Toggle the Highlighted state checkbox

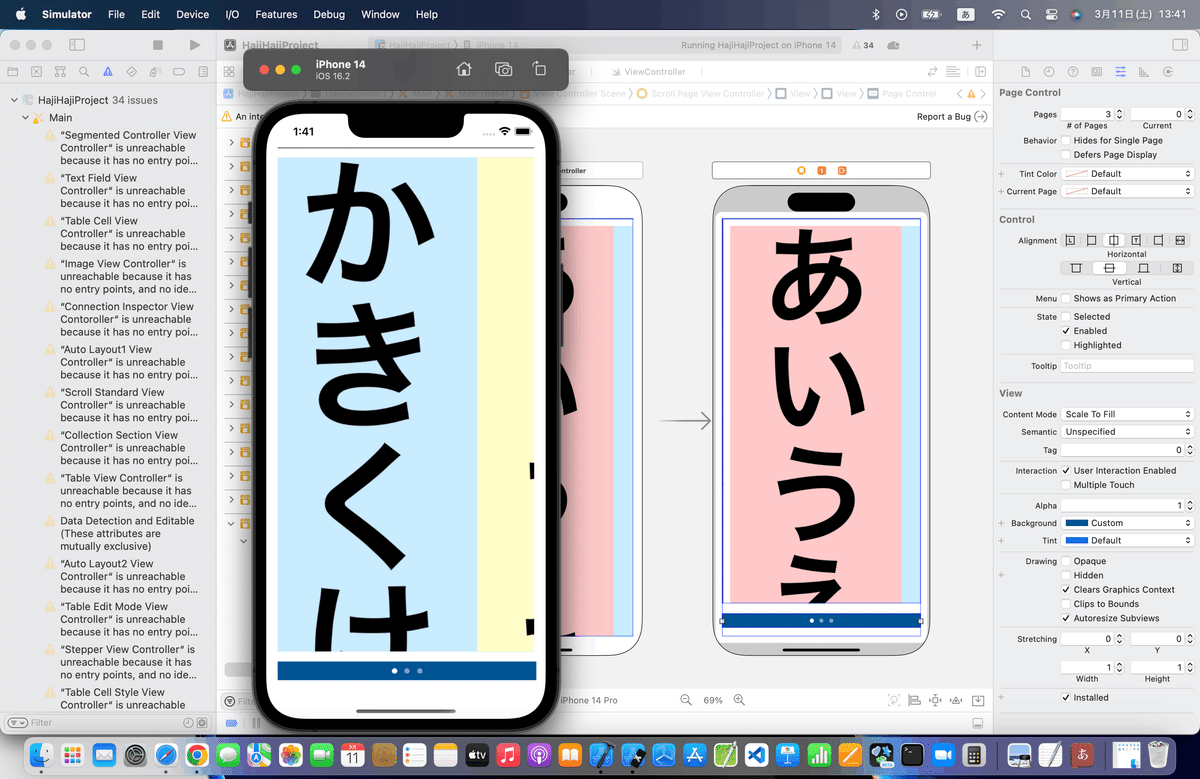(1066, 345)
